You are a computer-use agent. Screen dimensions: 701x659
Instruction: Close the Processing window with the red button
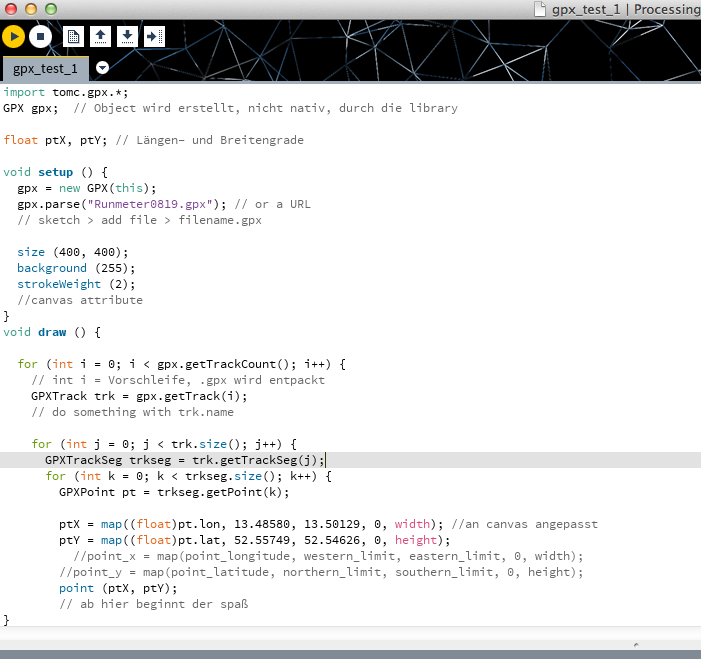click(11, 8)
